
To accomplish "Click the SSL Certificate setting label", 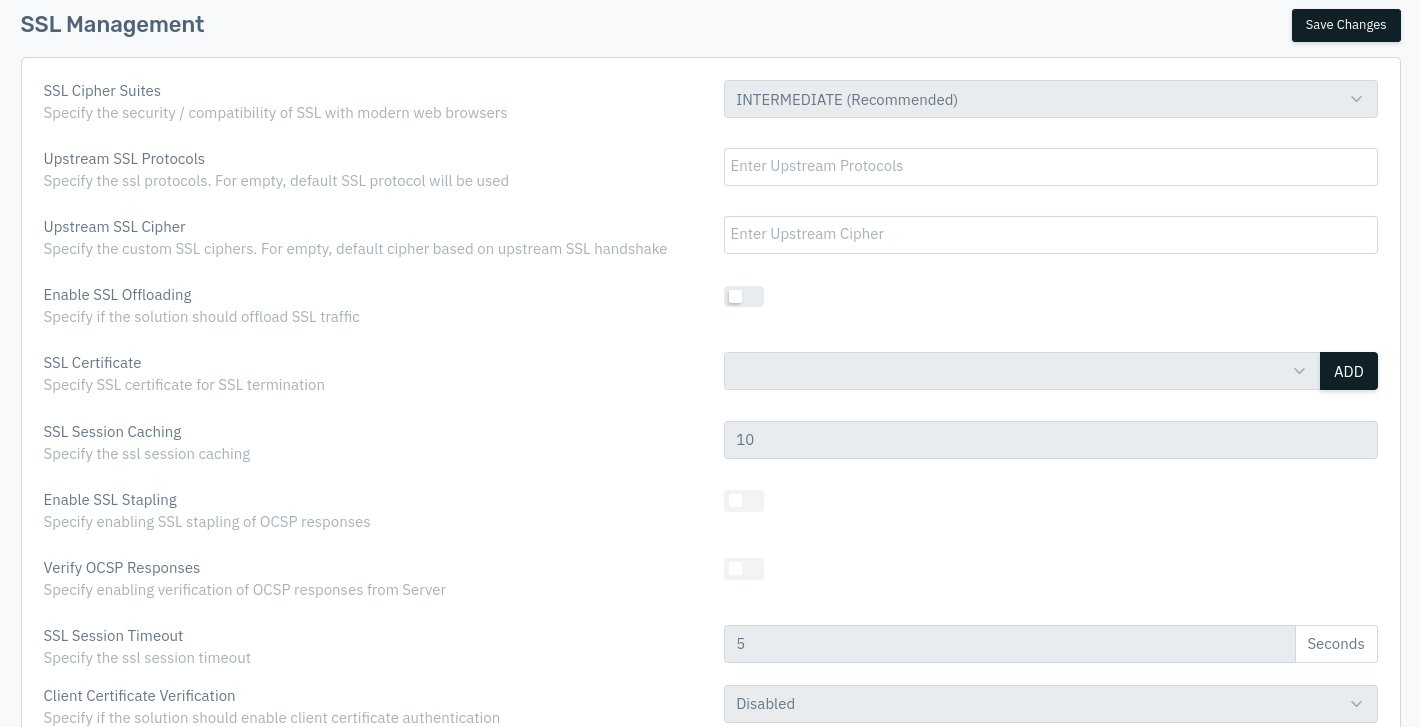I will [x=92, y=363].
